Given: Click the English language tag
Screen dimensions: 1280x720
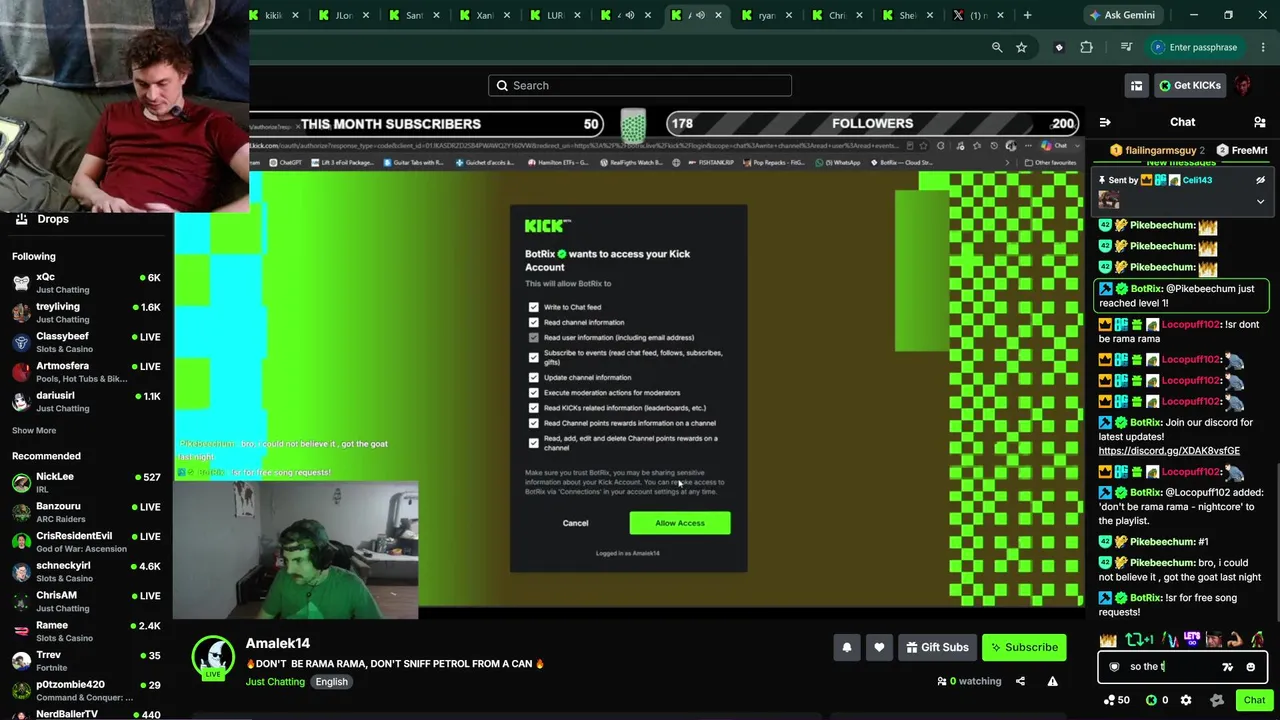Looking at the screenshot, I should [x=331, y=682].
